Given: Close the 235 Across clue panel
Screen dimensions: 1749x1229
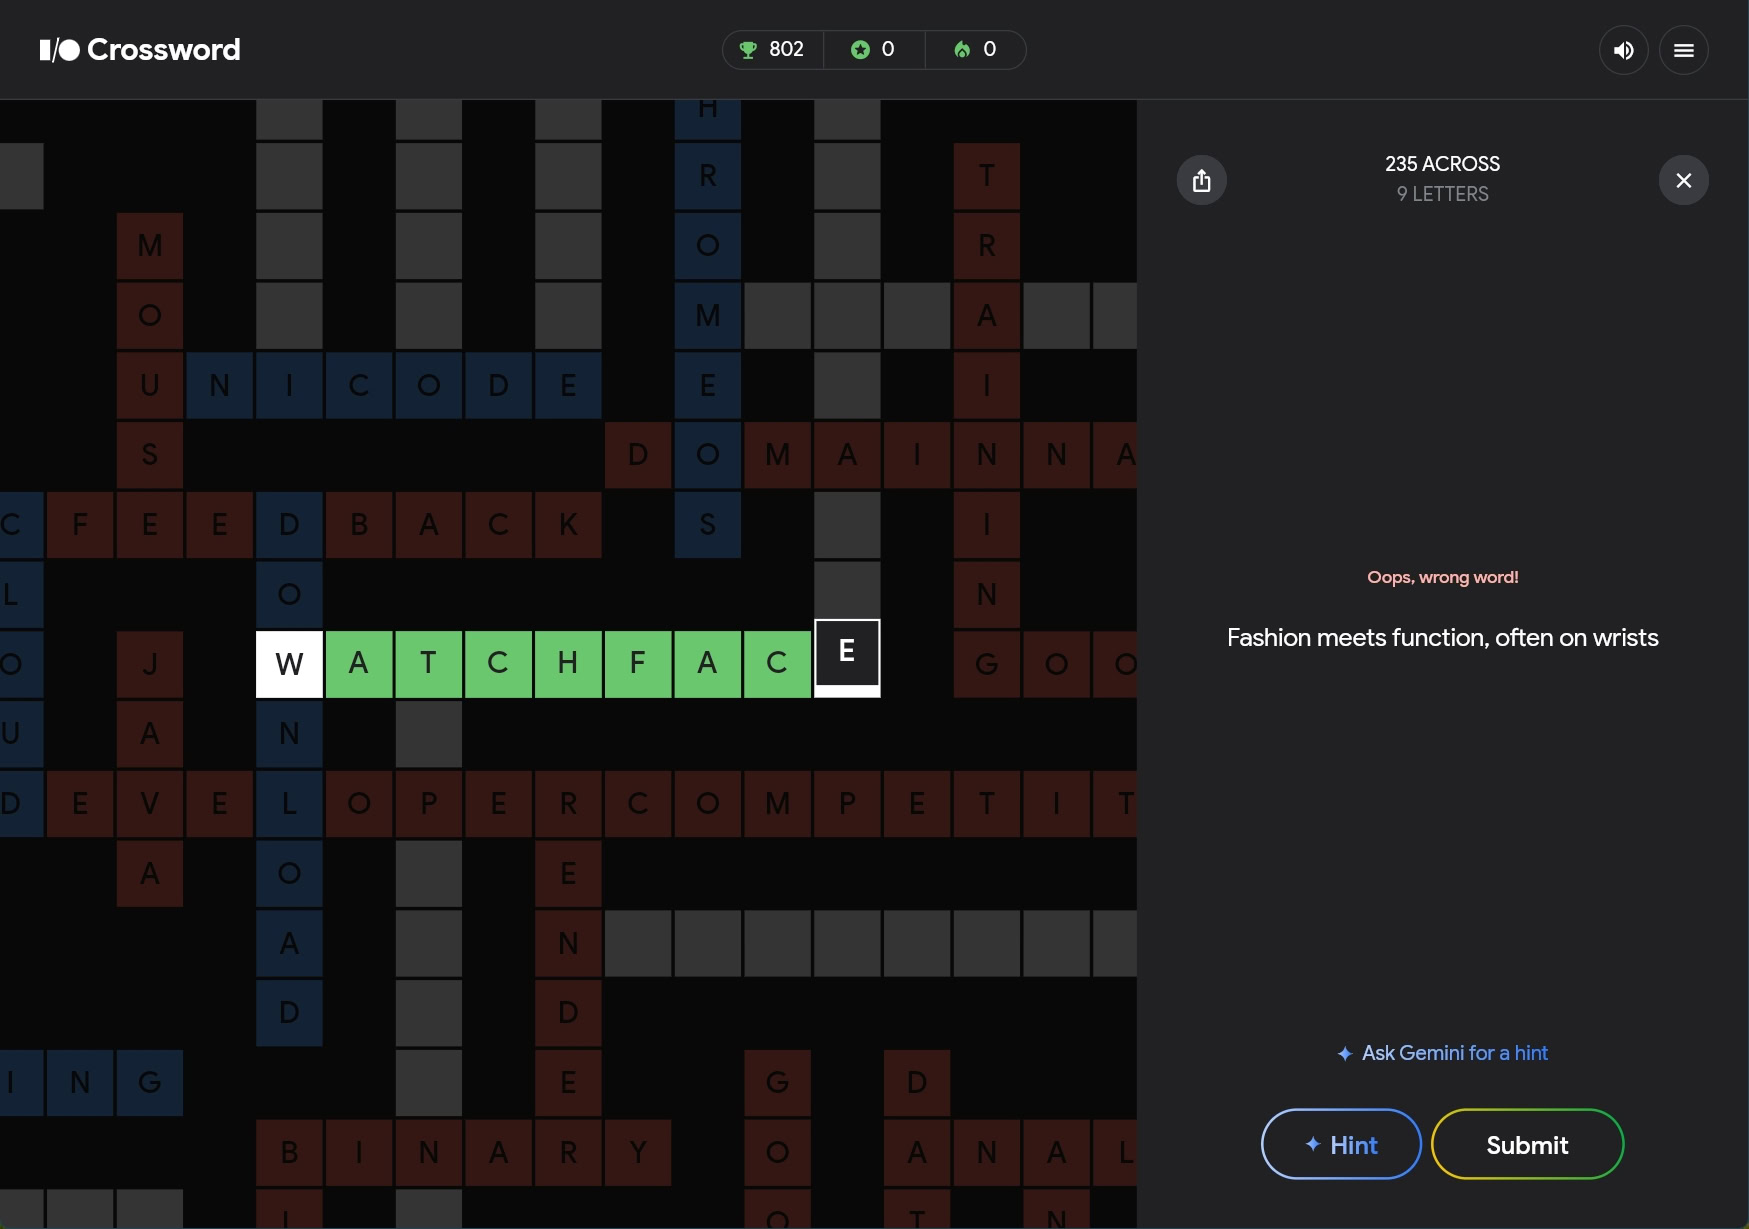Looking at the screenshot, I should (1683, 180).
